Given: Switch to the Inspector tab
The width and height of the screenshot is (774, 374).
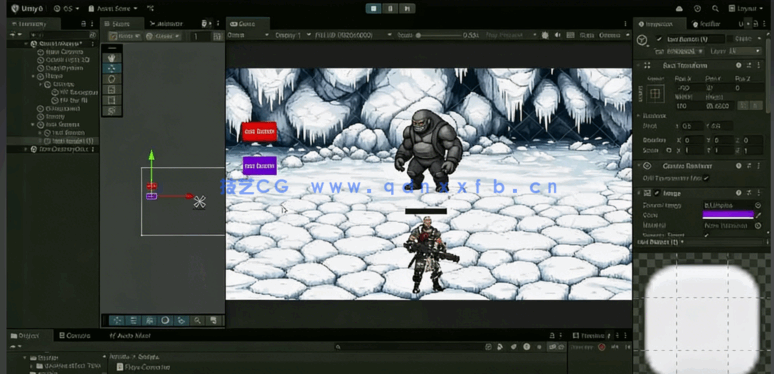Looking at the screenshot, I should (660, 24).
